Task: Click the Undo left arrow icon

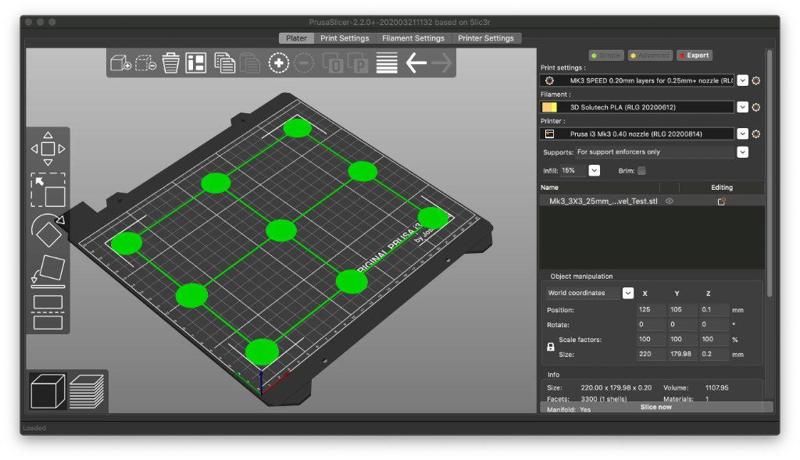Action: click(x=416, y=63)
